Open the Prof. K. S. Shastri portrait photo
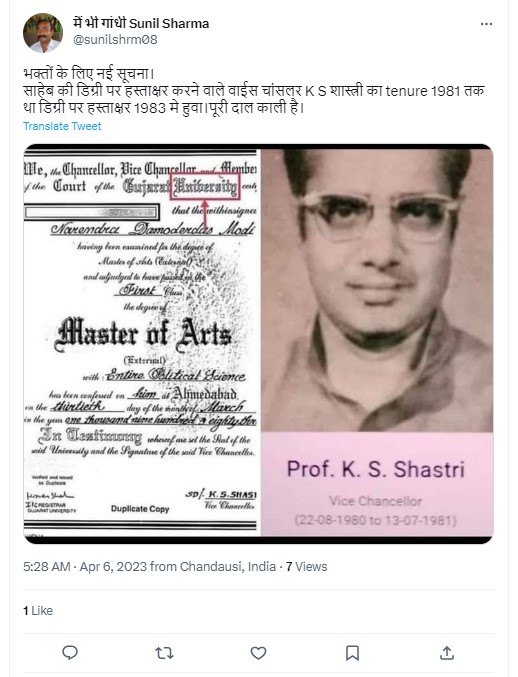The width and height of the screenshot is (518, 677). pos(377,290)
